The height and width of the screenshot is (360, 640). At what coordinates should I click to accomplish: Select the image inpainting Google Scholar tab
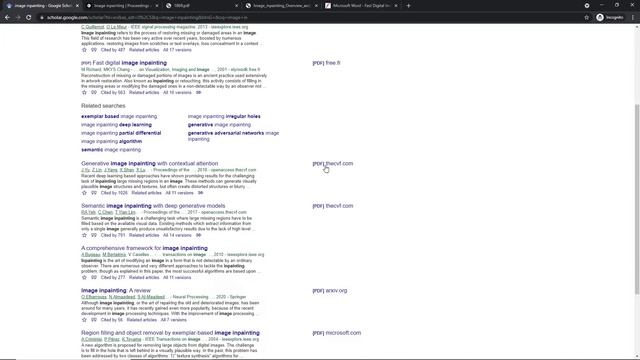click(x=41, y=6)
